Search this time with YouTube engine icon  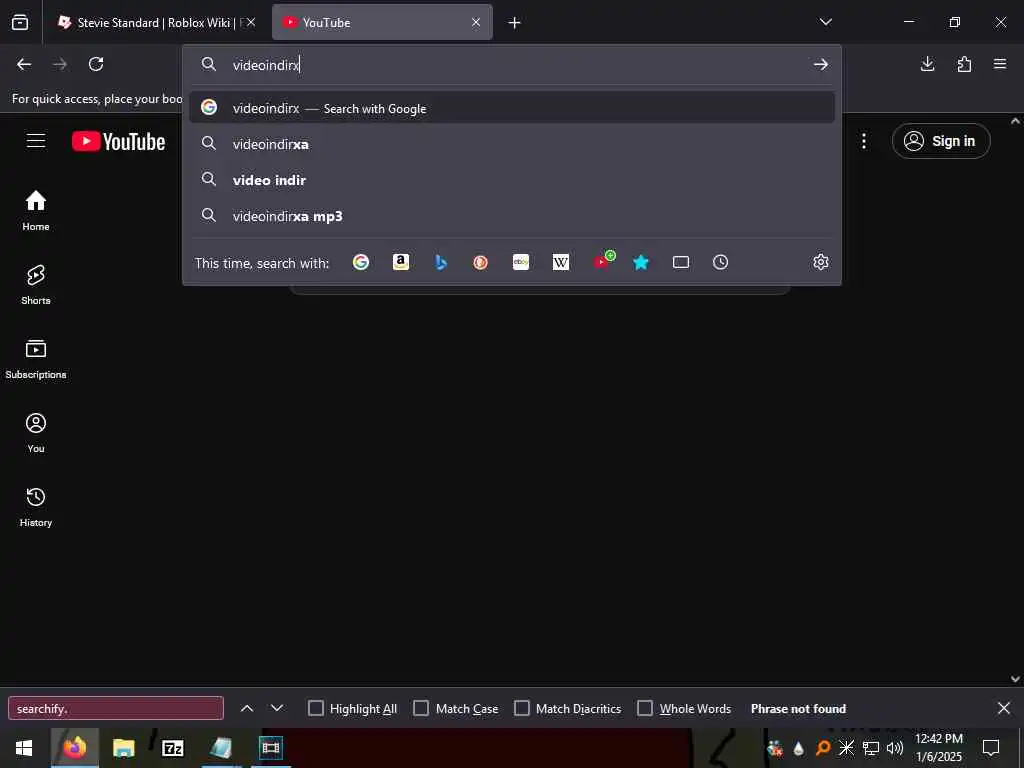[603, 261]
